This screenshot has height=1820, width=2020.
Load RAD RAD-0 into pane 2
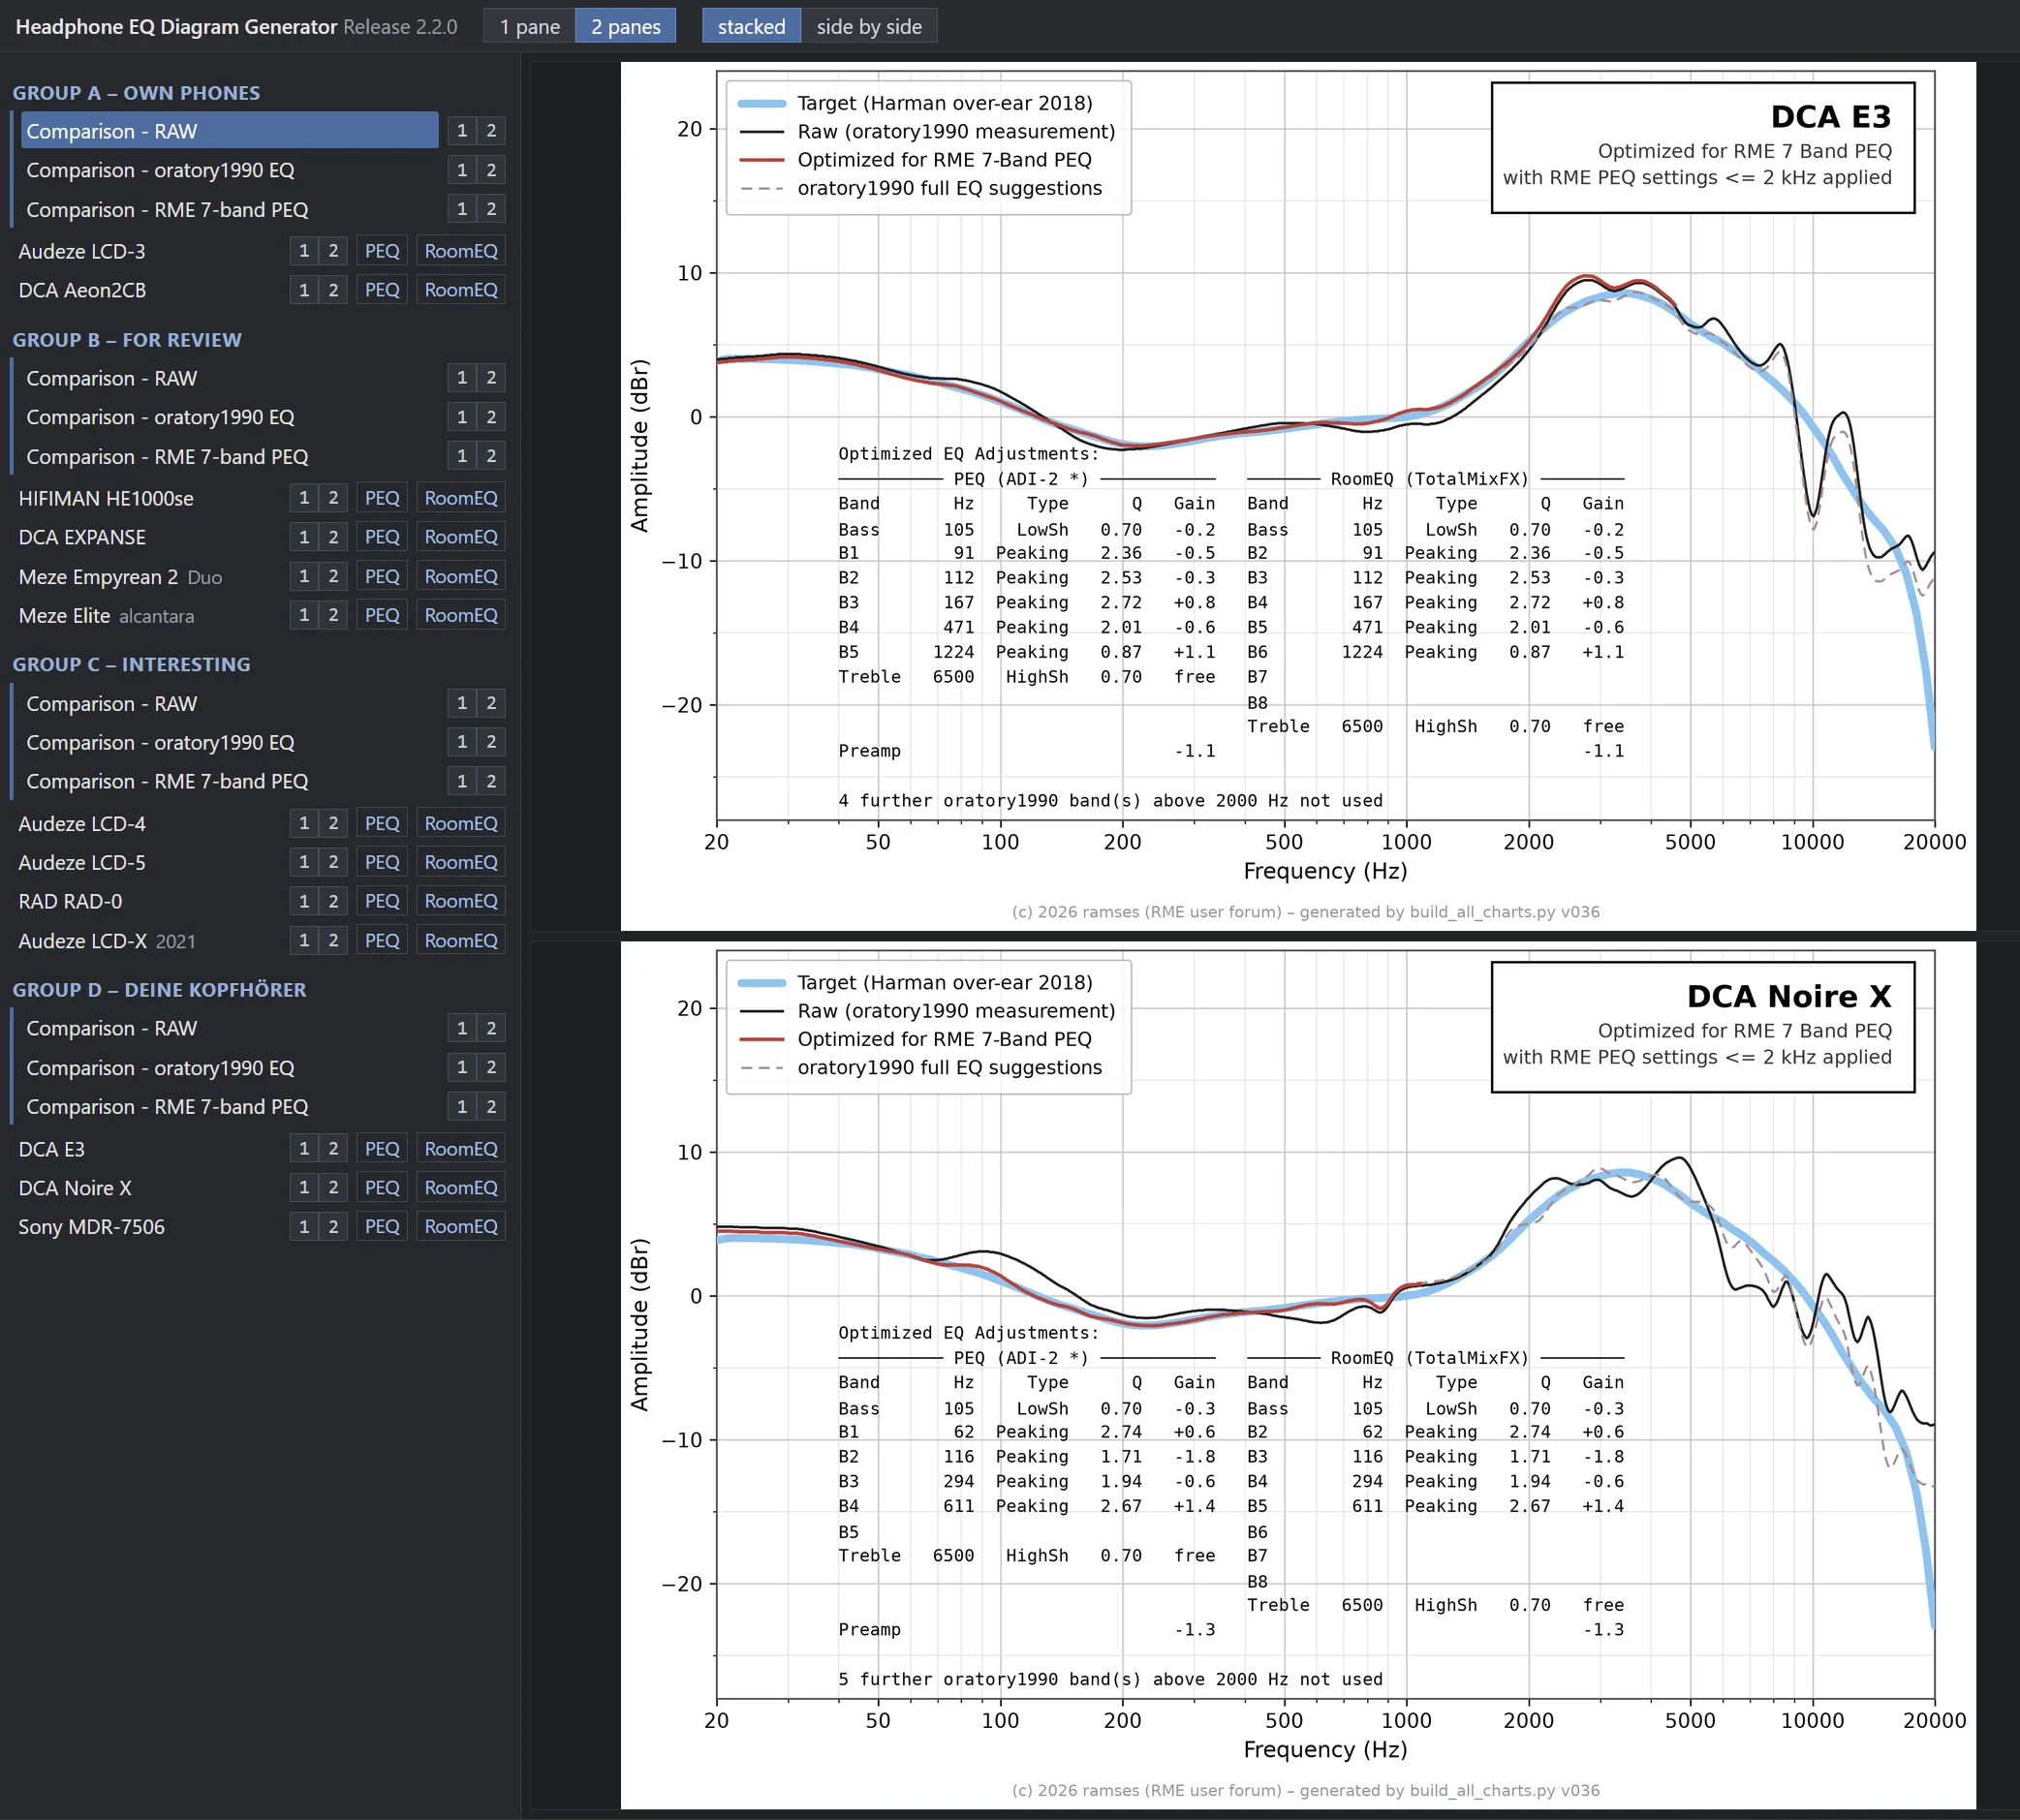(333, 901)
